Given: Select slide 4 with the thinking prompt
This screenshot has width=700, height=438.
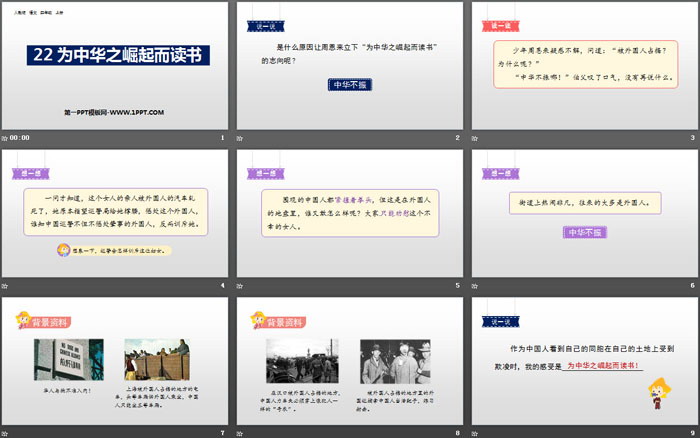Looking at the screenshot, I should click(x=115, y=213).
